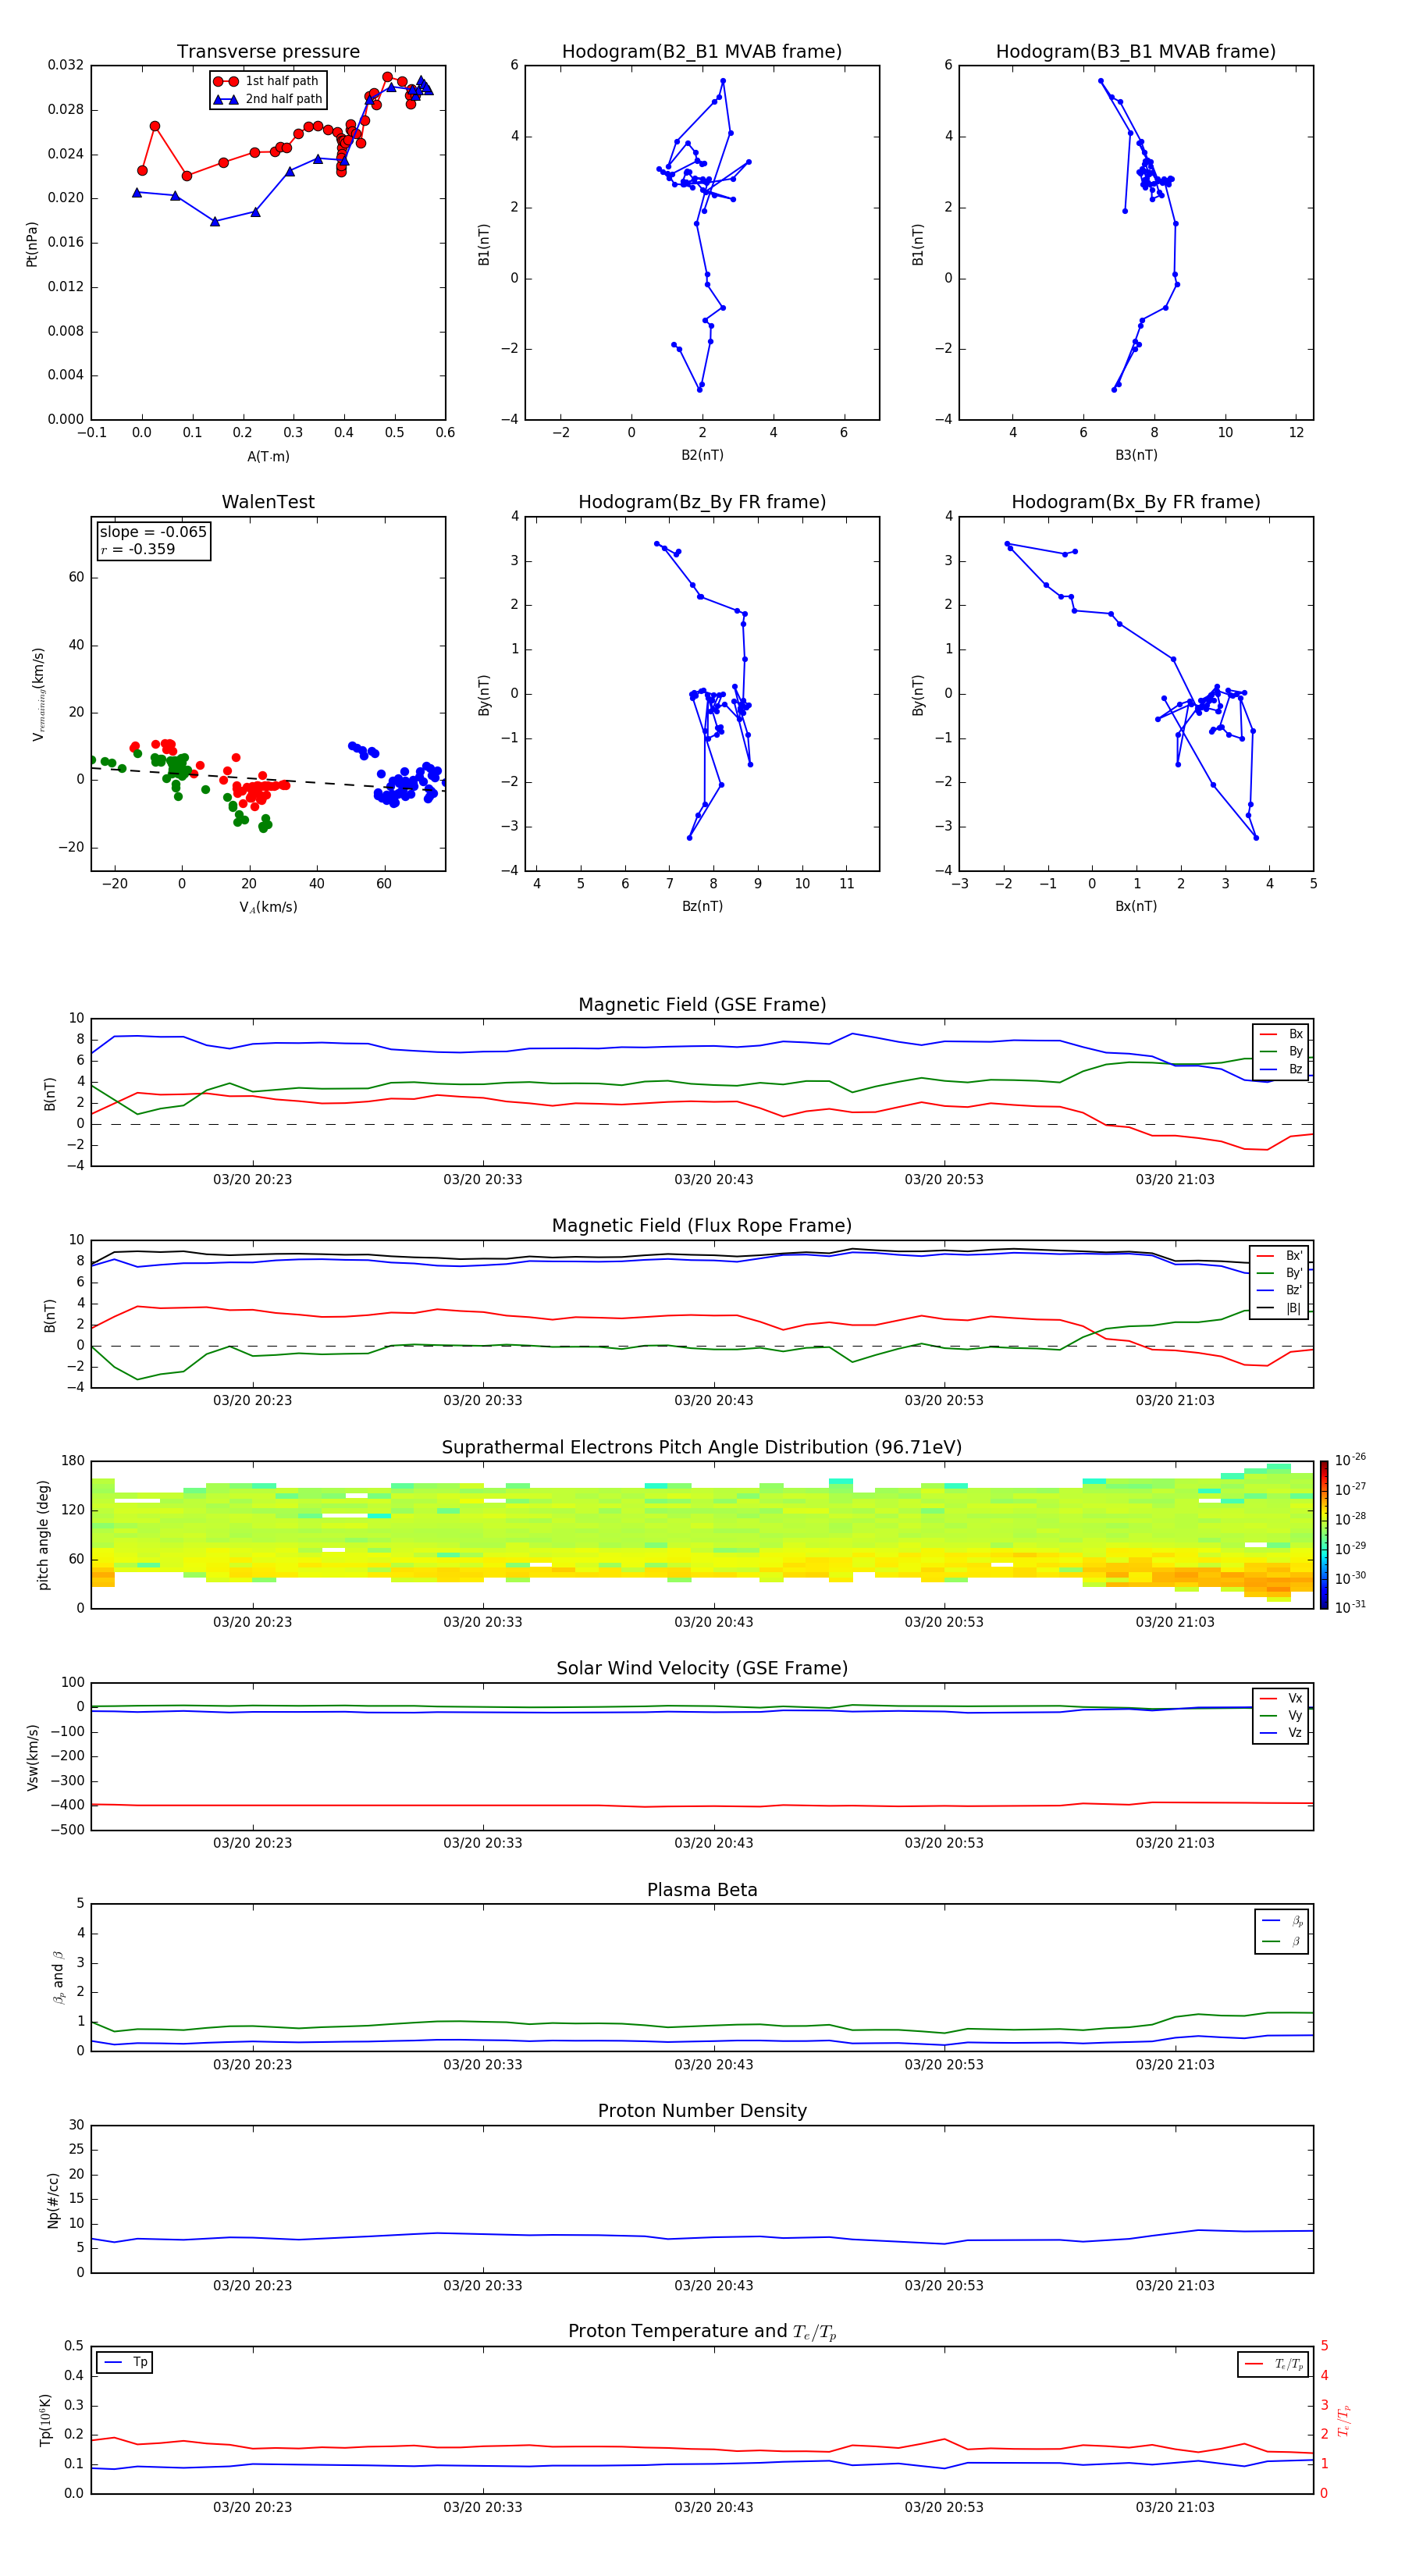Click the "Magnetic Field (GSE Frame)" title
This screenshot has height=2576, width=1405.
coord(702,1004)
